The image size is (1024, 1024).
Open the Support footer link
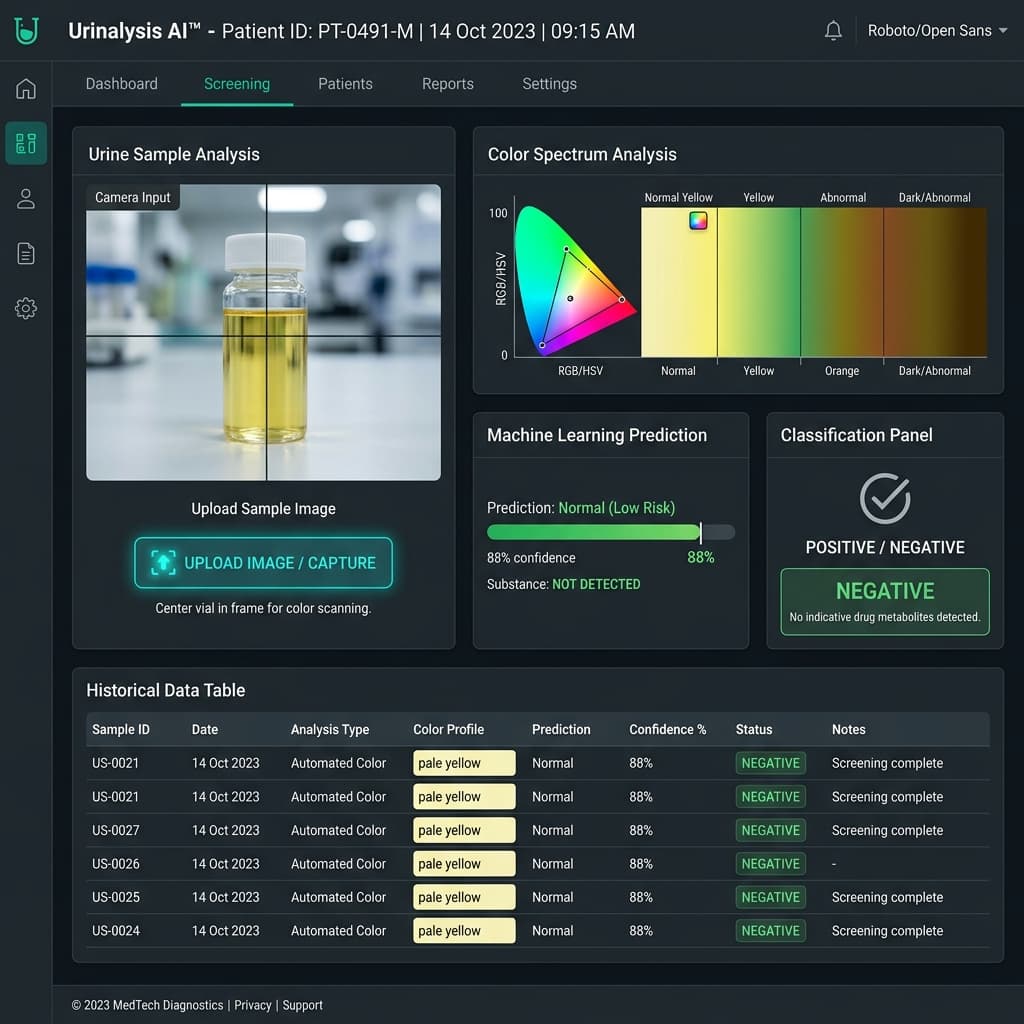click(302, 1005)
